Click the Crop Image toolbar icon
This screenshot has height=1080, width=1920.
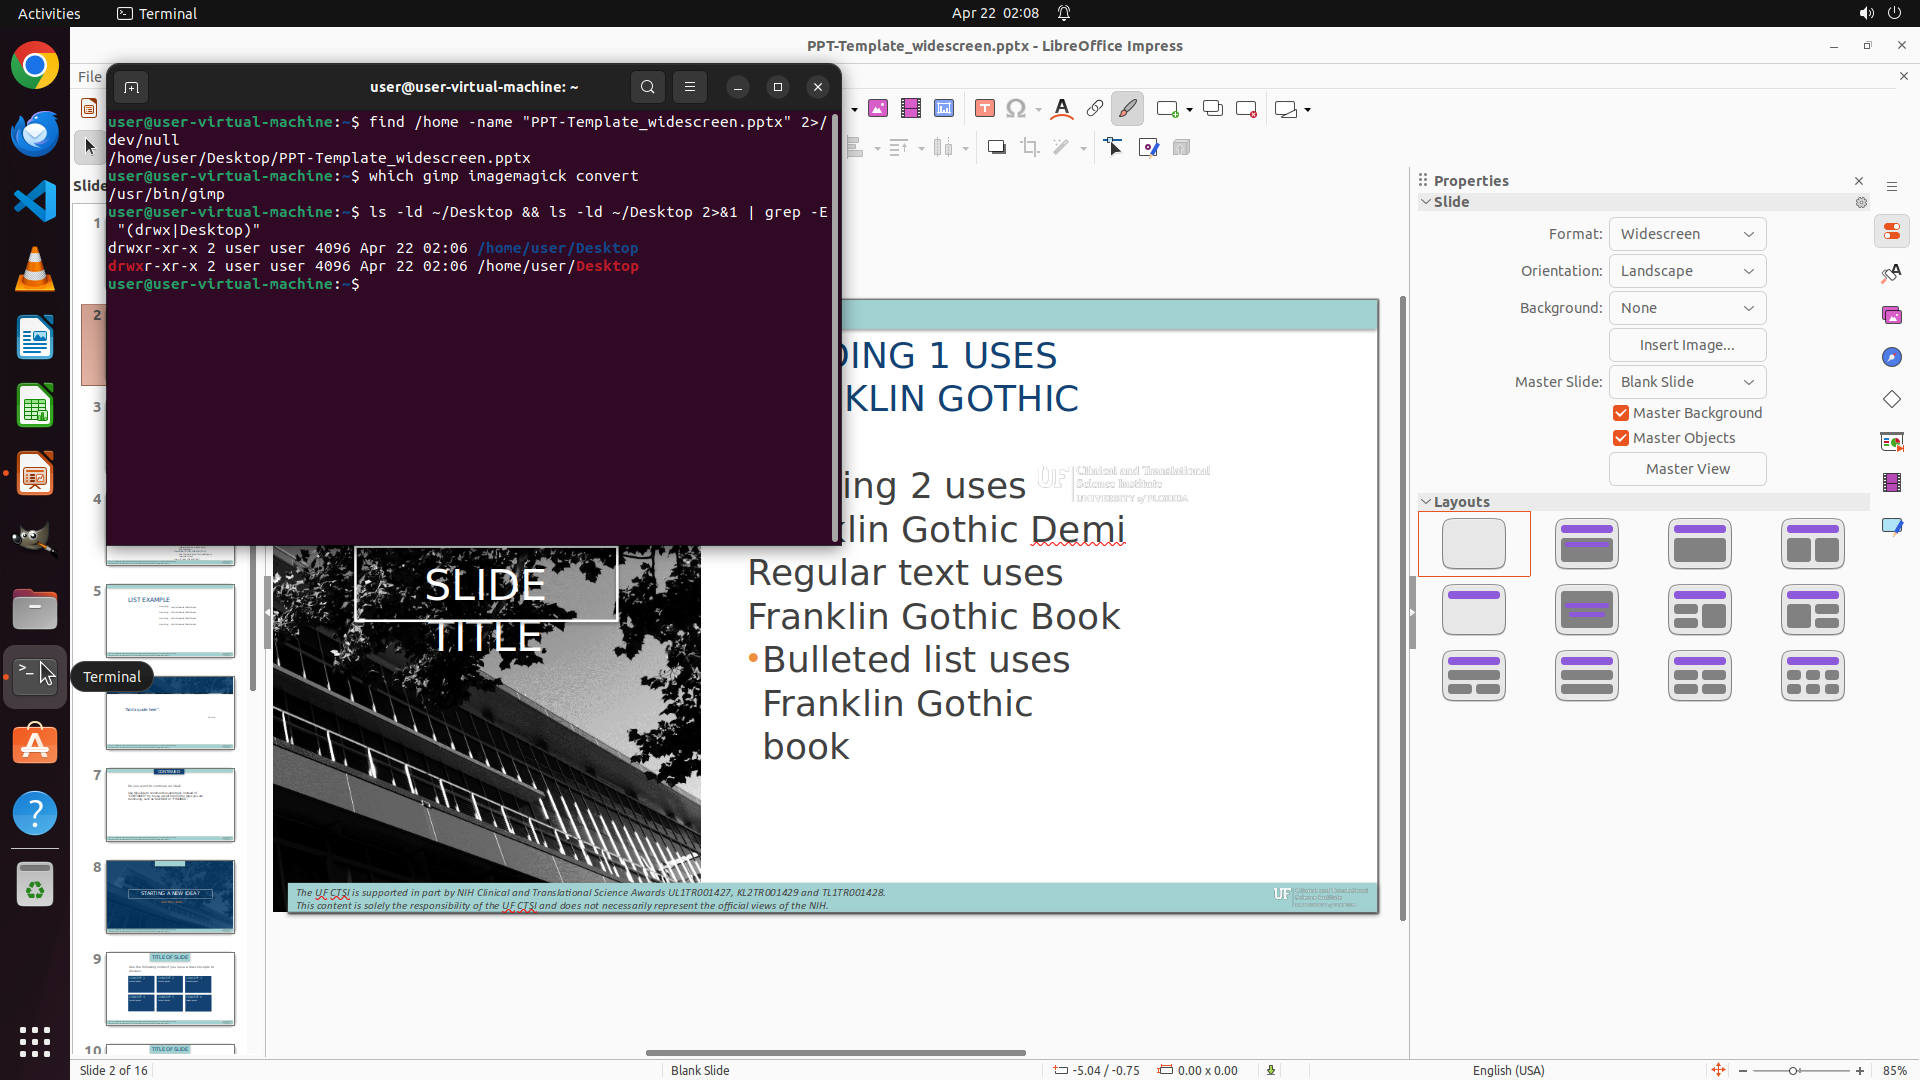(1030, 147)
